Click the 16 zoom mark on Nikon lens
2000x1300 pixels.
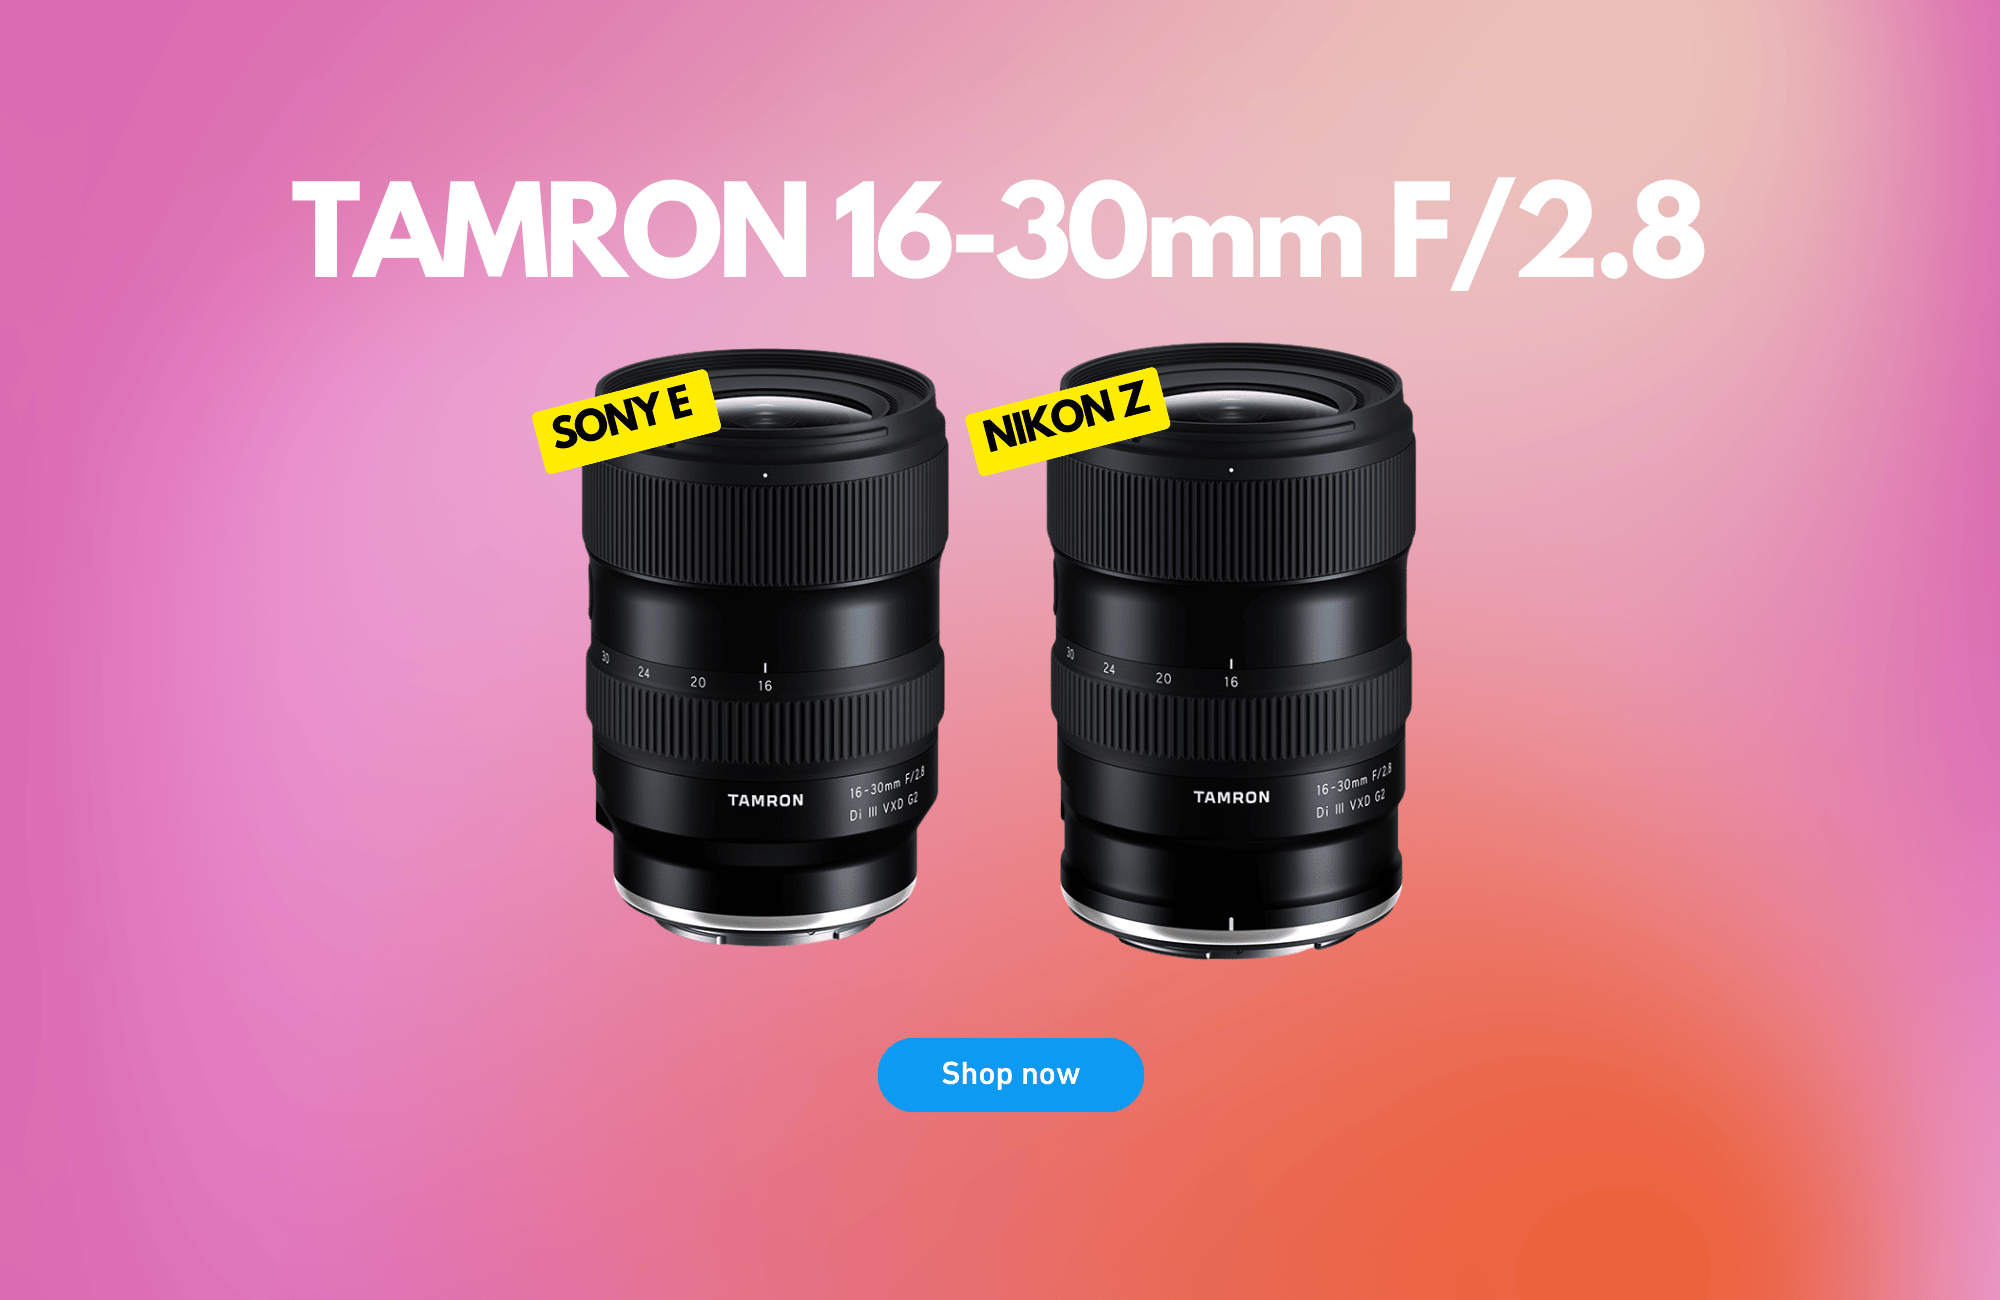(x=1231, y=682)
